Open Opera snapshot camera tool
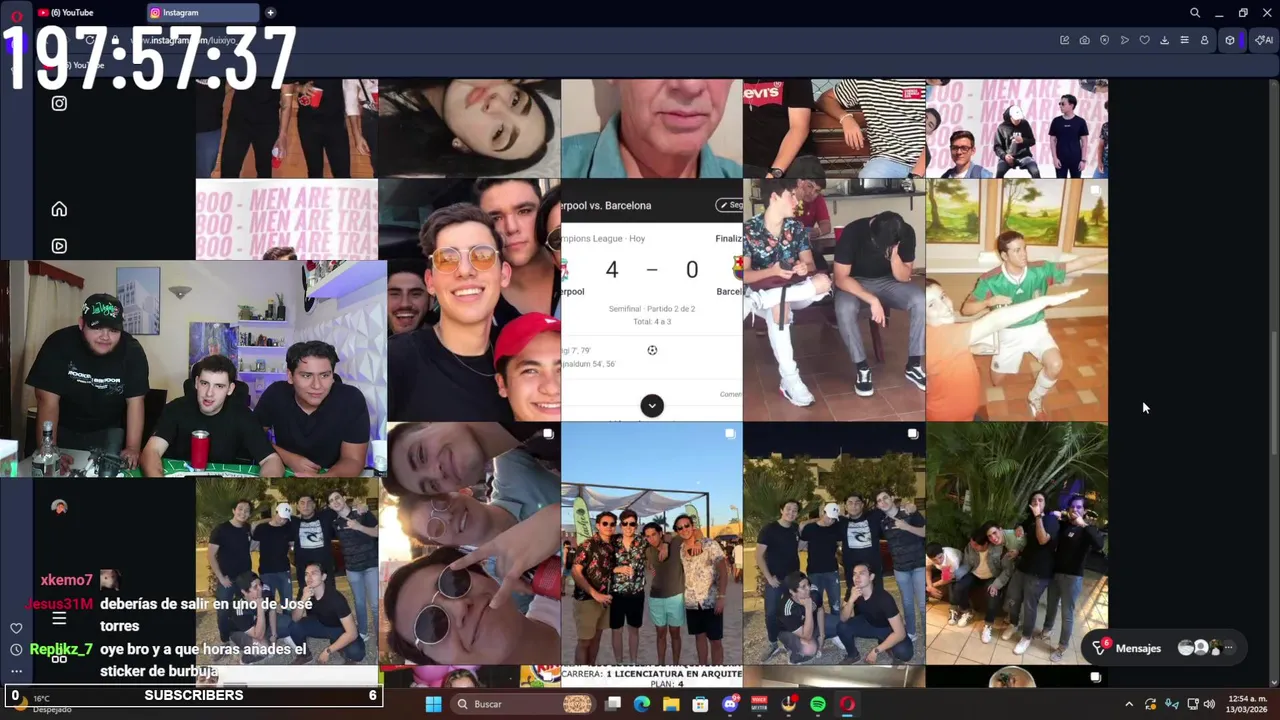 pos(1084,40)
